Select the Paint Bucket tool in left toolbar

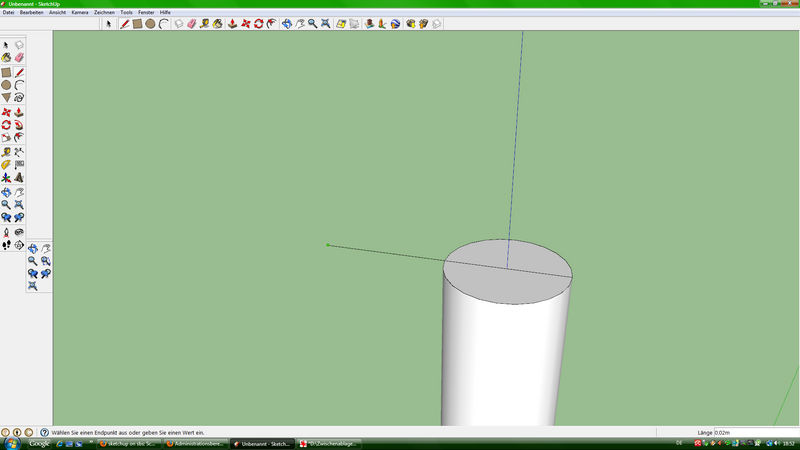click(x=6, y=58)
